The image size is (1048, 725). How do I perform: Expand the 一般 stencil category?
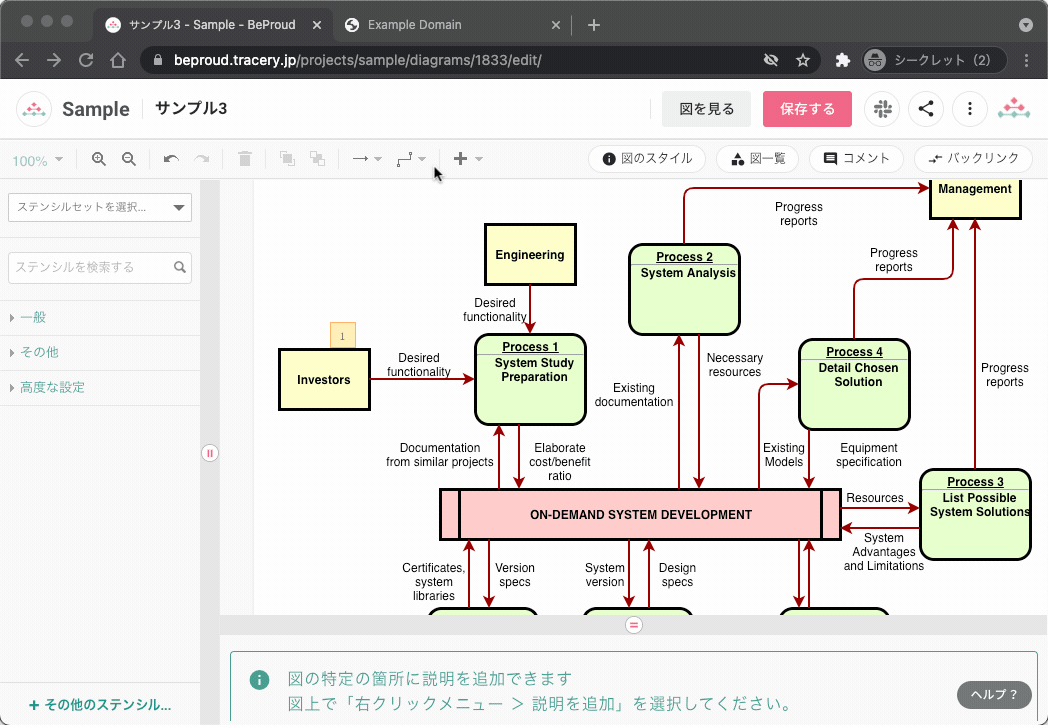(x=33, y=317)
